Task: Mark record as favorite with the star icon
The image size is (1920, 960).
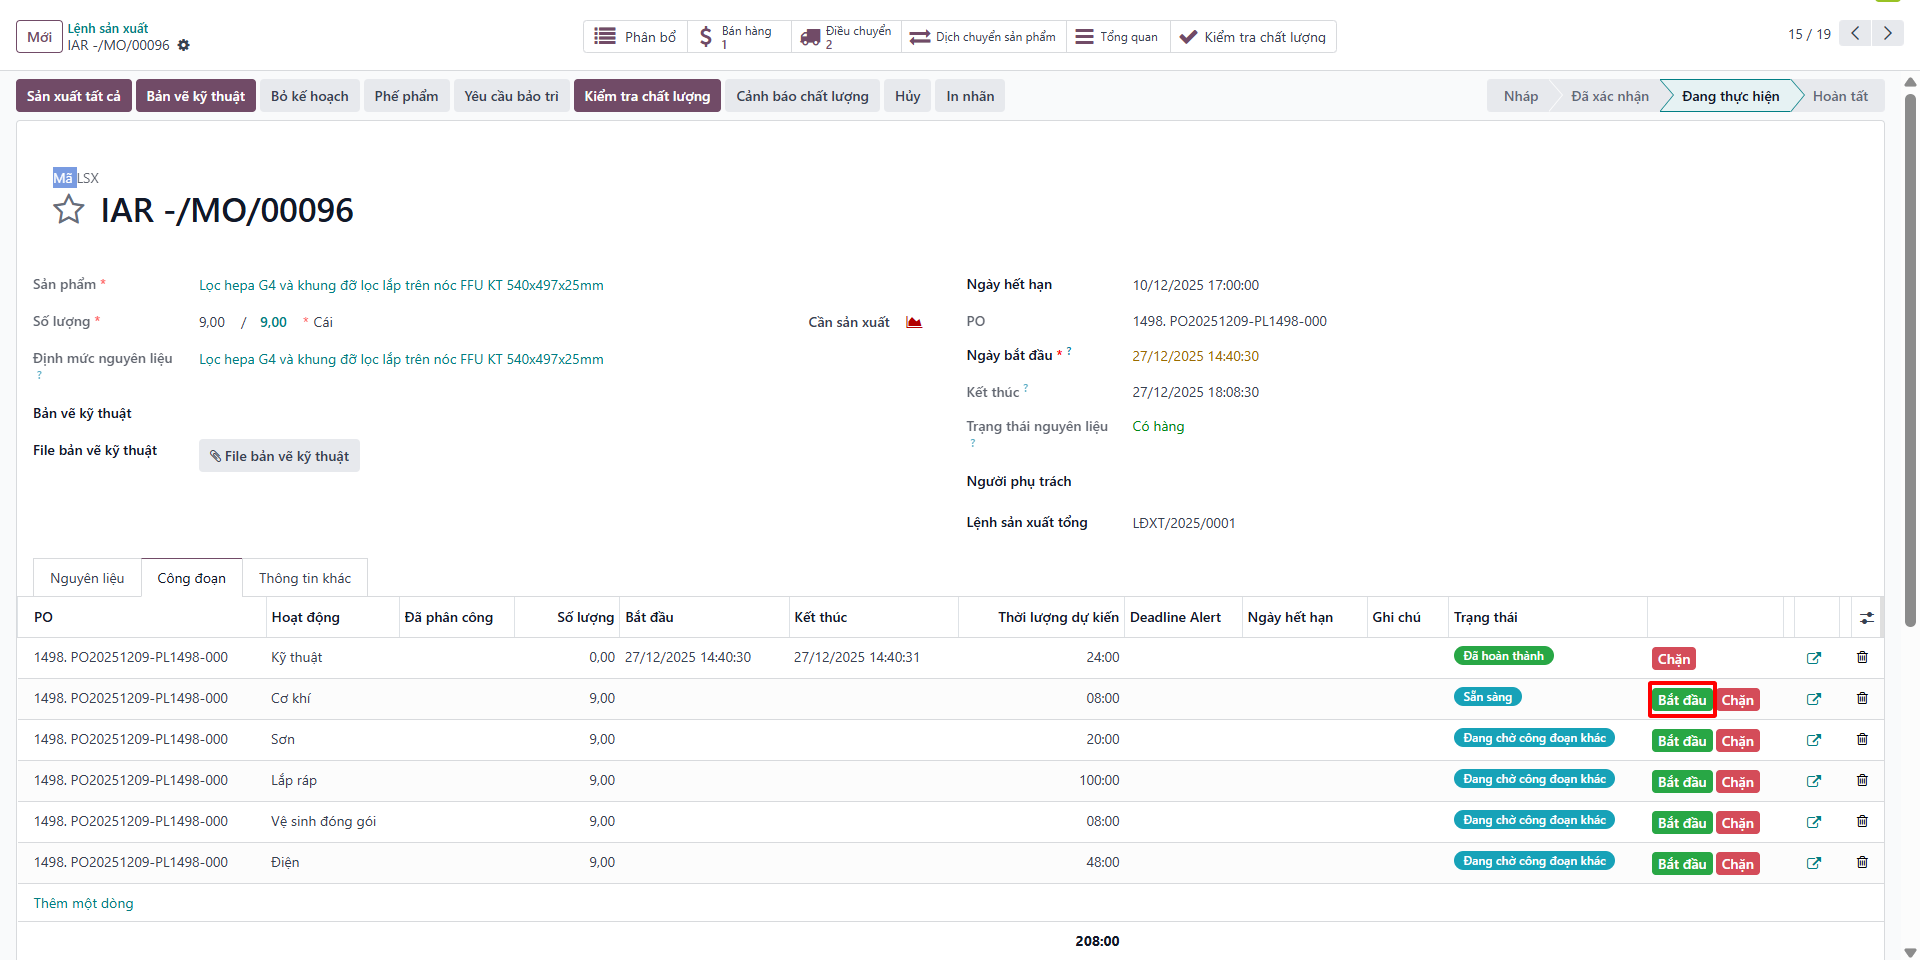Action: click(x=69, y=209)
